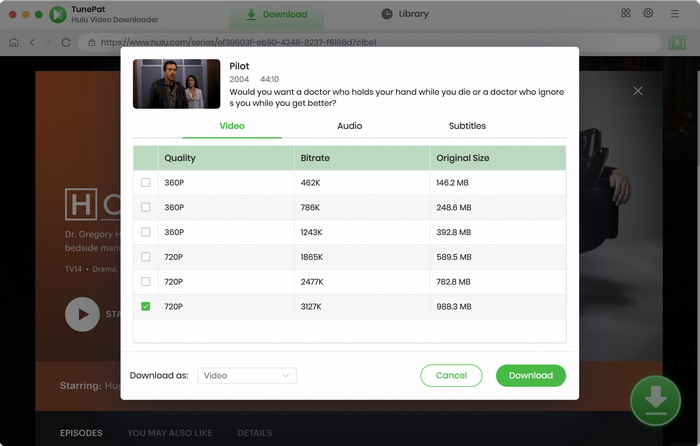Open the hamburger menu icon

675,14
